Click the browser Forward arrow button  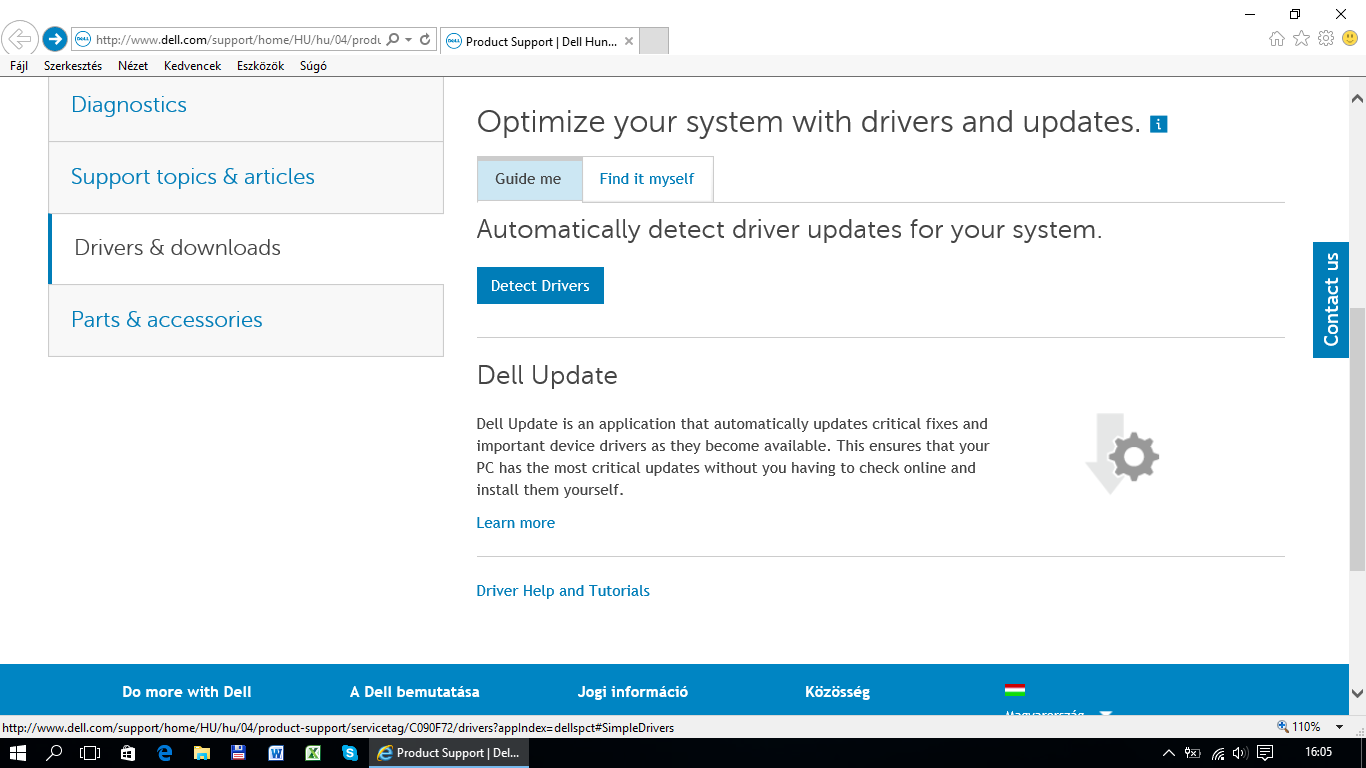pos(55,39)
